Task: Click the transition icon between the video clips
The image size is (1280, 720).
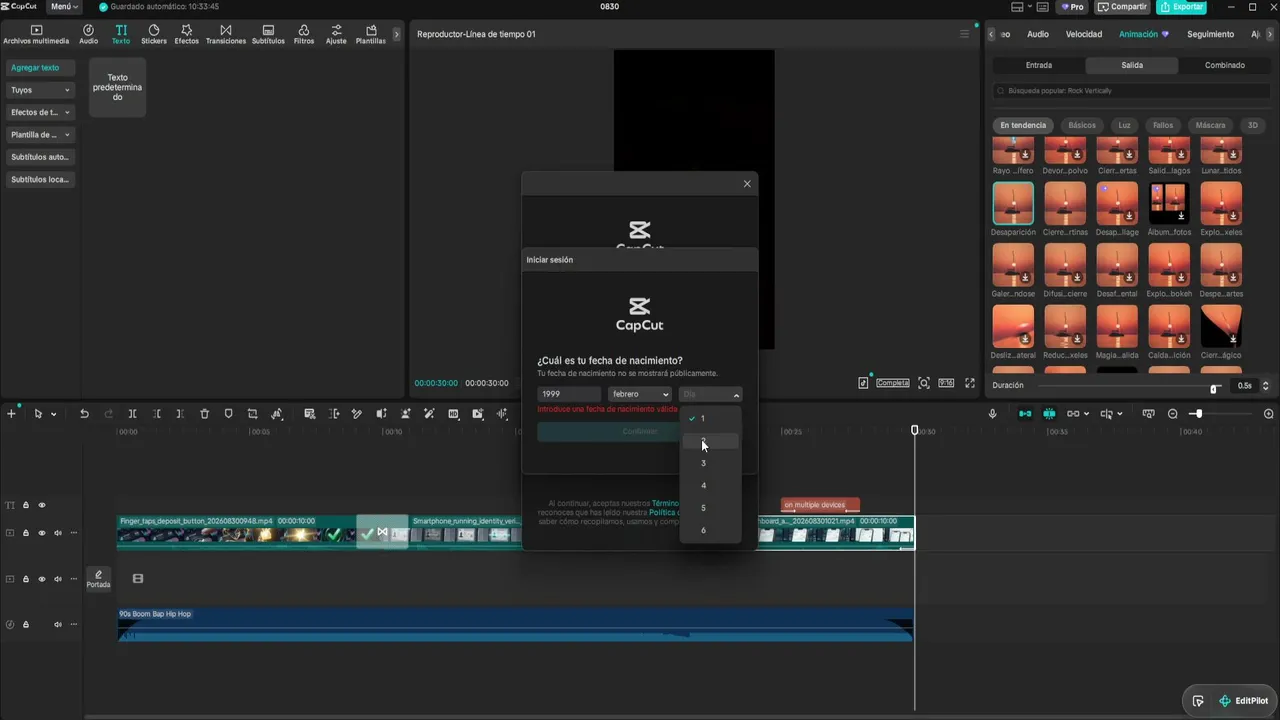Action: click(382, 533)
